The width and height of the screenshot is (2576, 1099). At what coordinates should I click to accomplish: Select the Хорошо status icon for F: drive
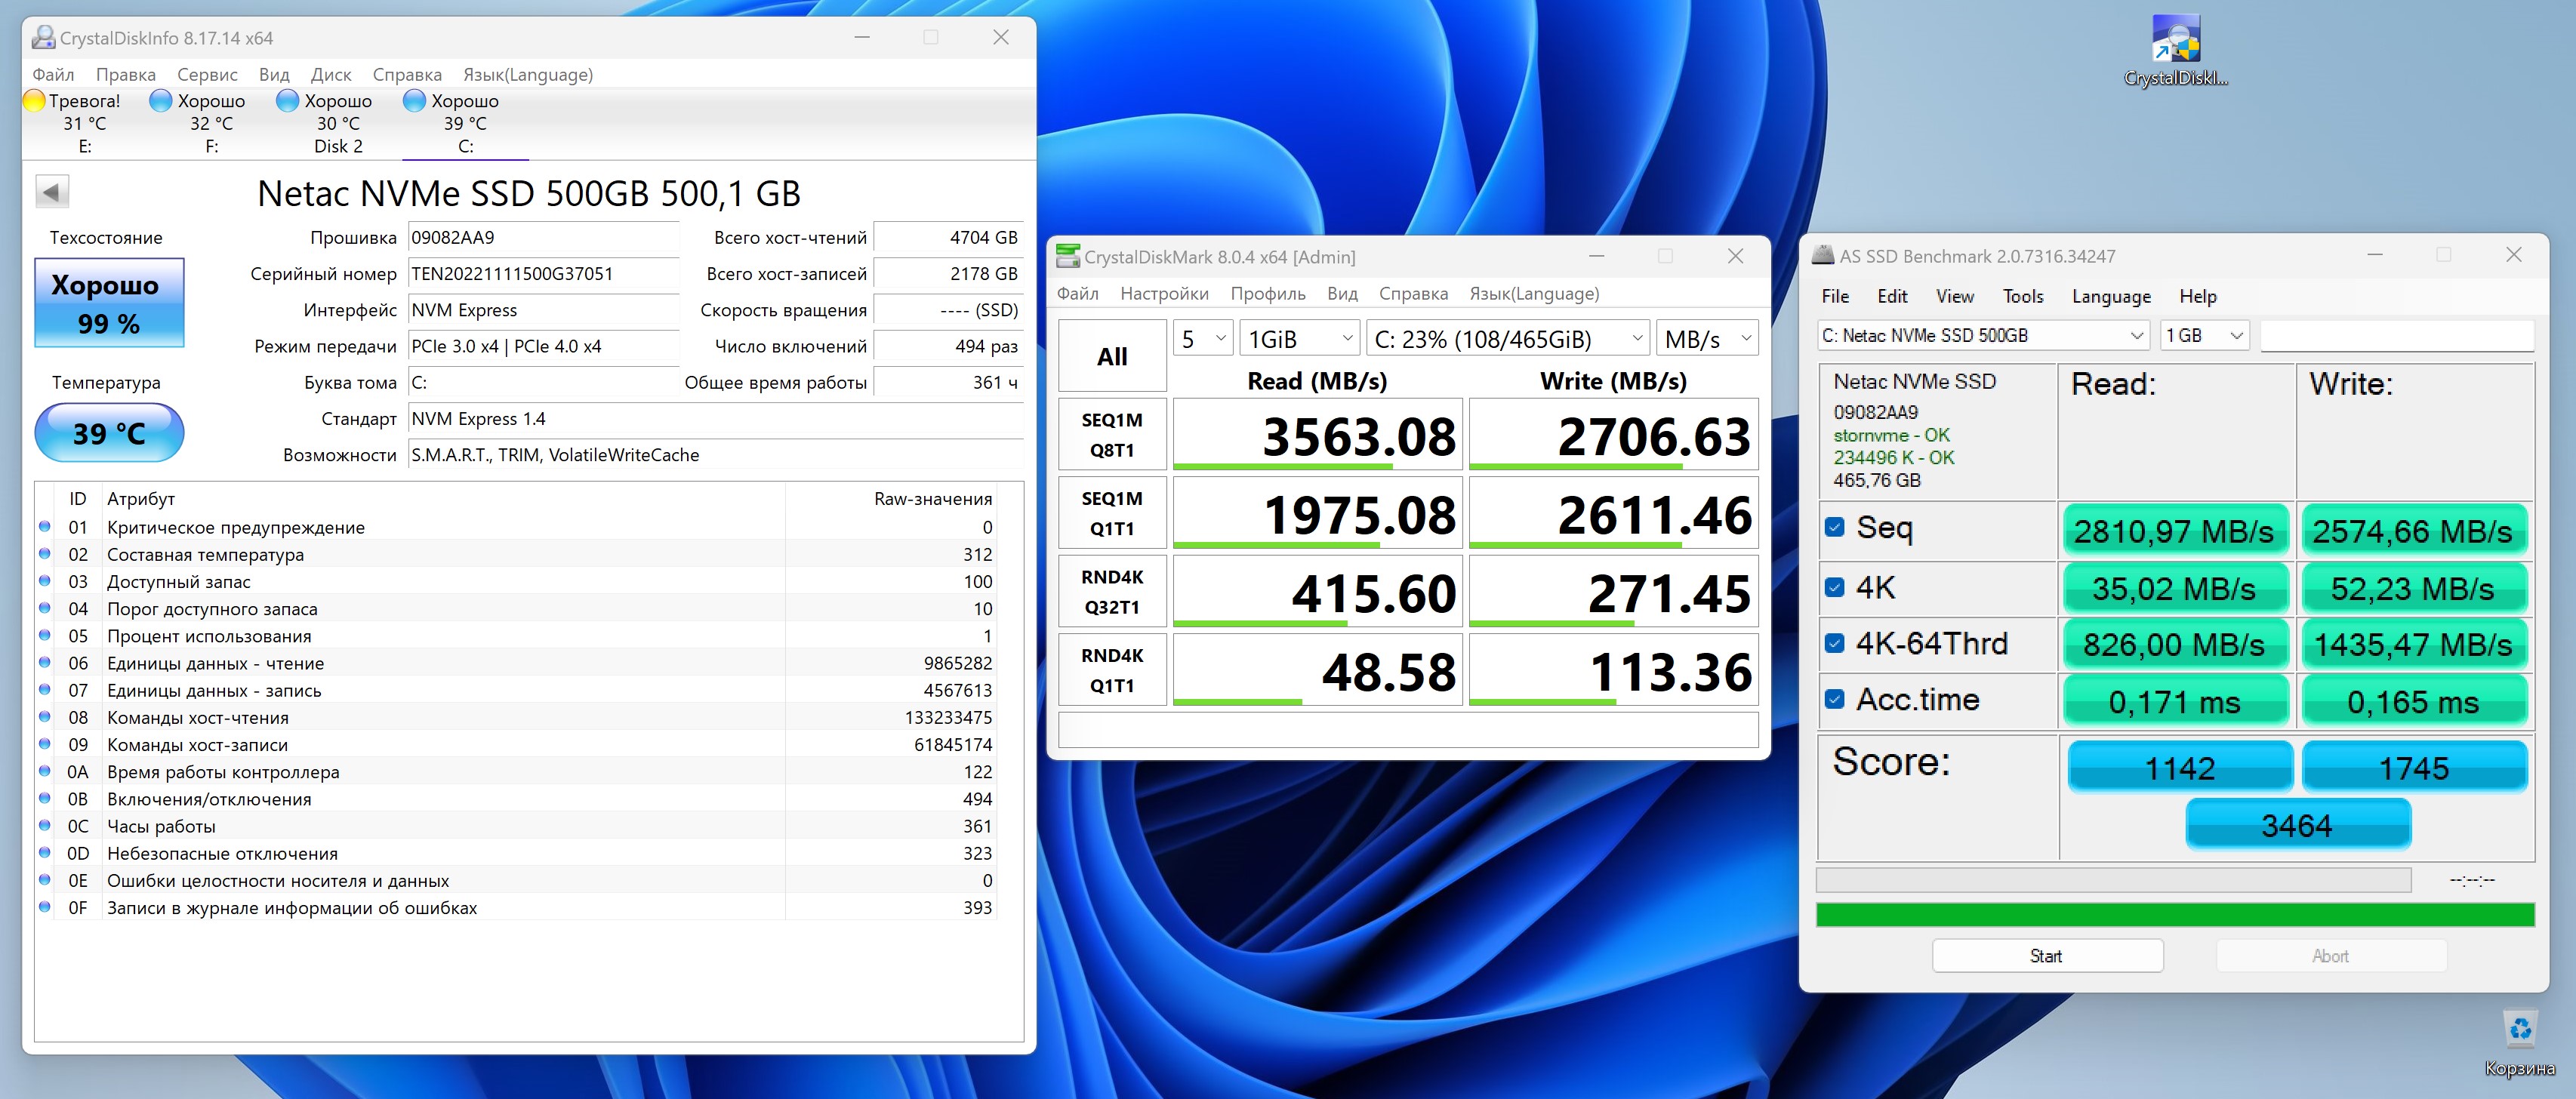pyautogui.click(x=160, y=101)
